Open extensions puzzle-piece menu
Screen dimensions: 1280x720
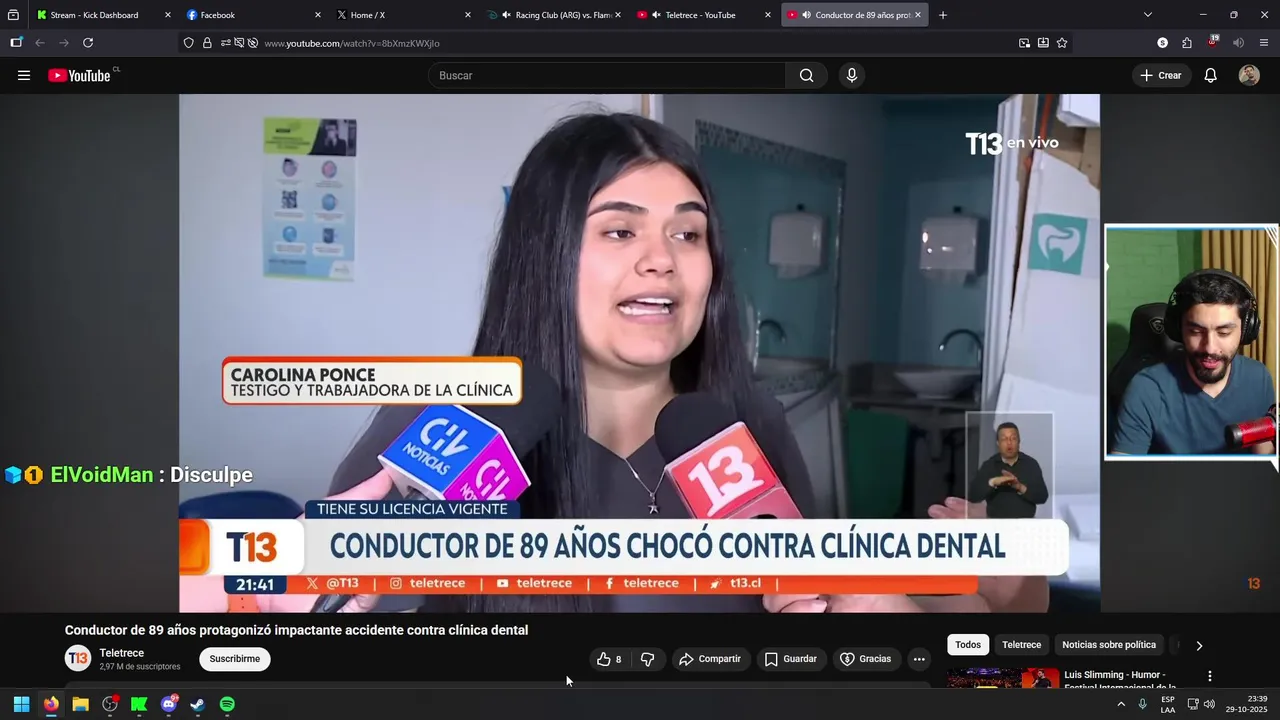pyautogui.click(x=1187, y=43)
